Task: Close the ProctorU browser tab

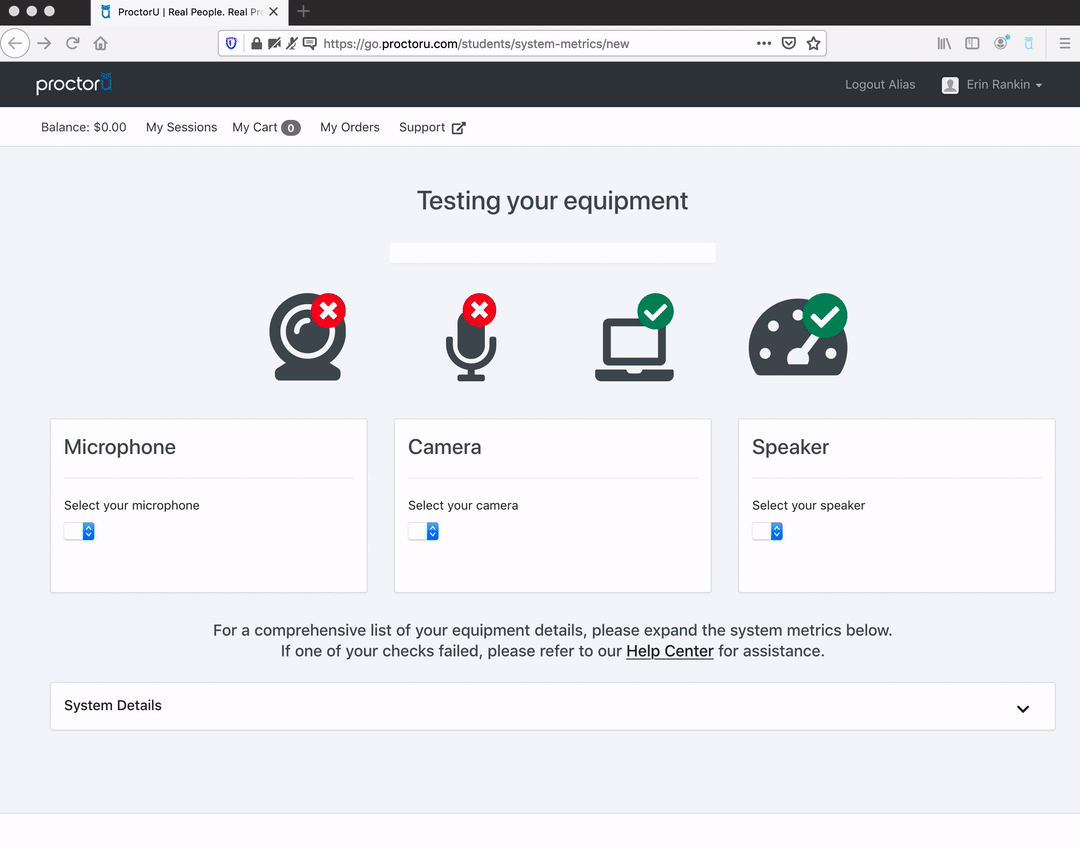Action: tap(273, 12)
